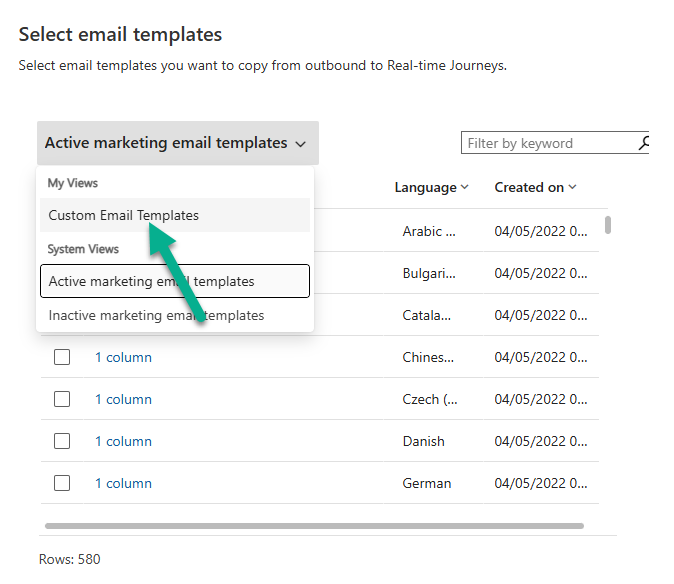
Task: Expand the Language column header chevron
Action: 465,188
